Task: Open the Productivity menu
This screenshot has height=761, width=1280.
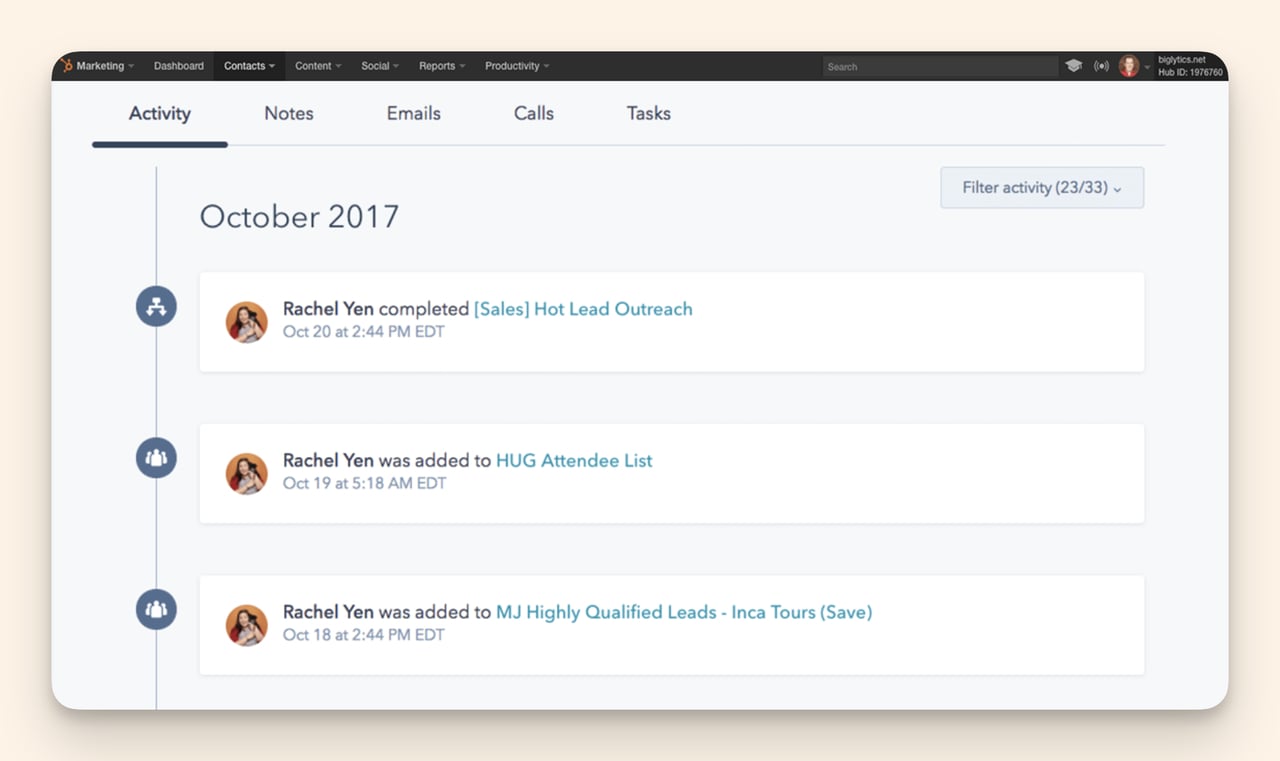Action: coord(517,66)
